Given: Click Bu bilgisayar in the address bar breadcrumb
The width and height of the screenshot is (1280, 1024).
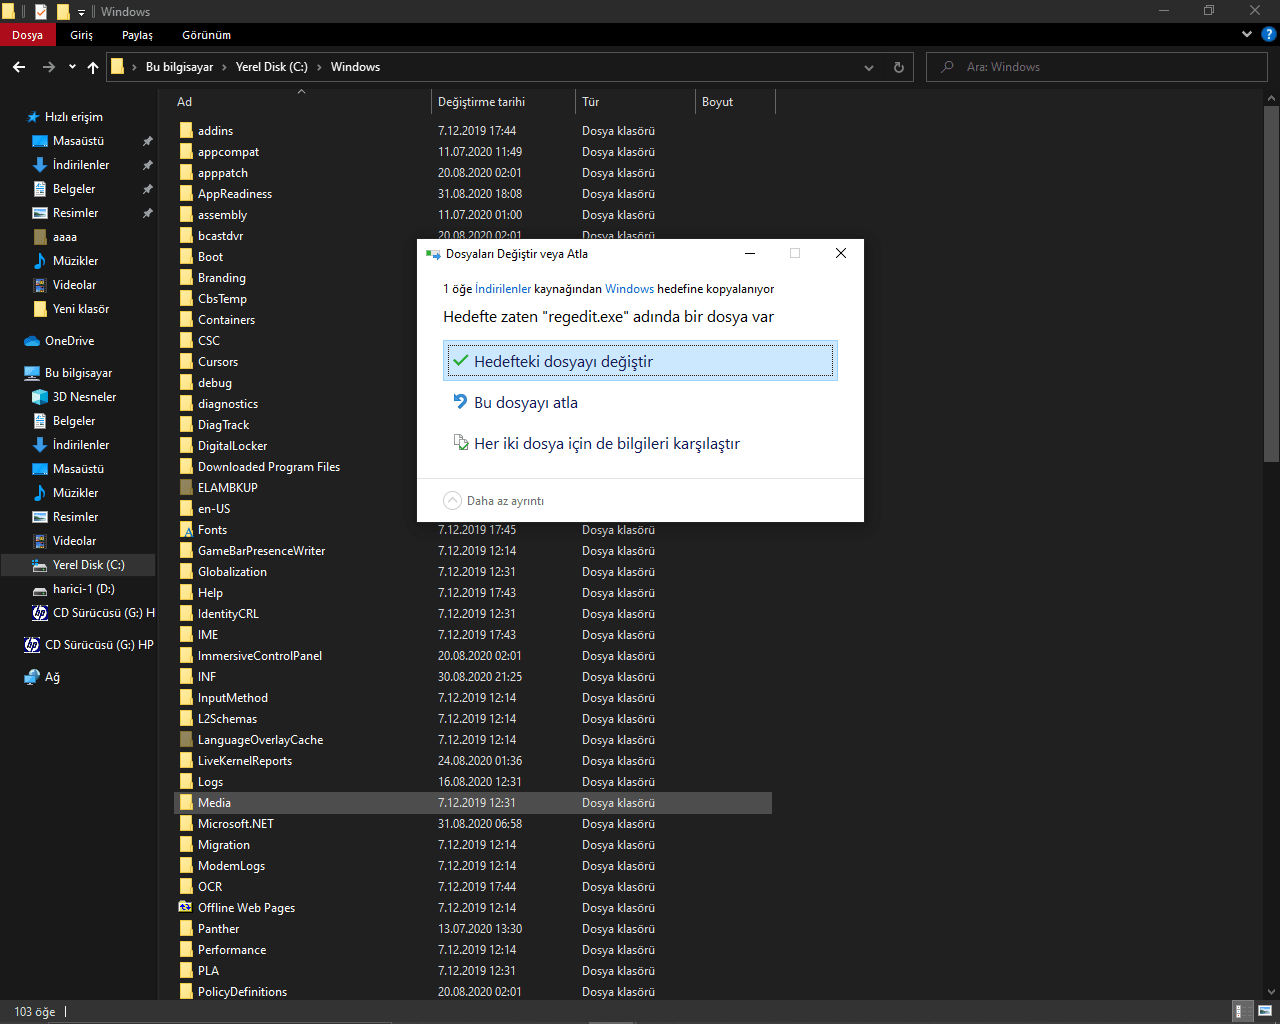Looking at the screenshot, I should (x=180, y=67).
